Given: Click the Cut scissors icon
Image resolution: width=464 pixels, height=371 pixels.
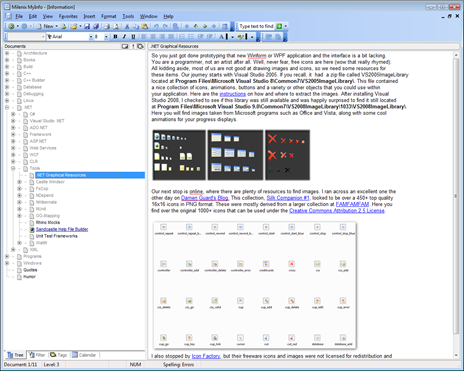Looking at the screenshot, I should [127, 26].
